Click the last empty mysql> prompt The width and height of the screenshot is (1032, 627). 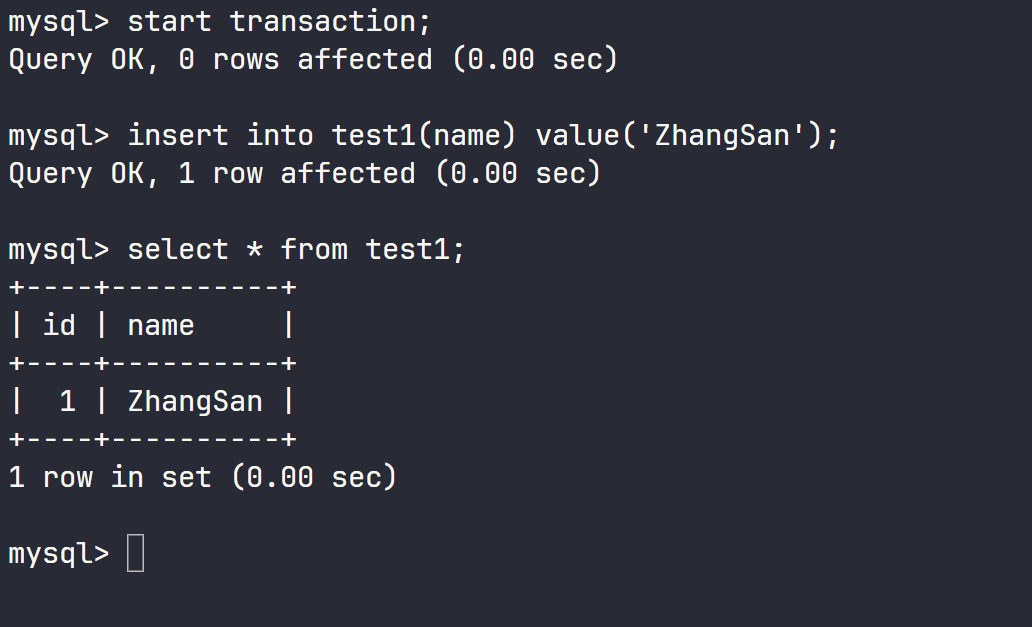[x=58, y=553]
